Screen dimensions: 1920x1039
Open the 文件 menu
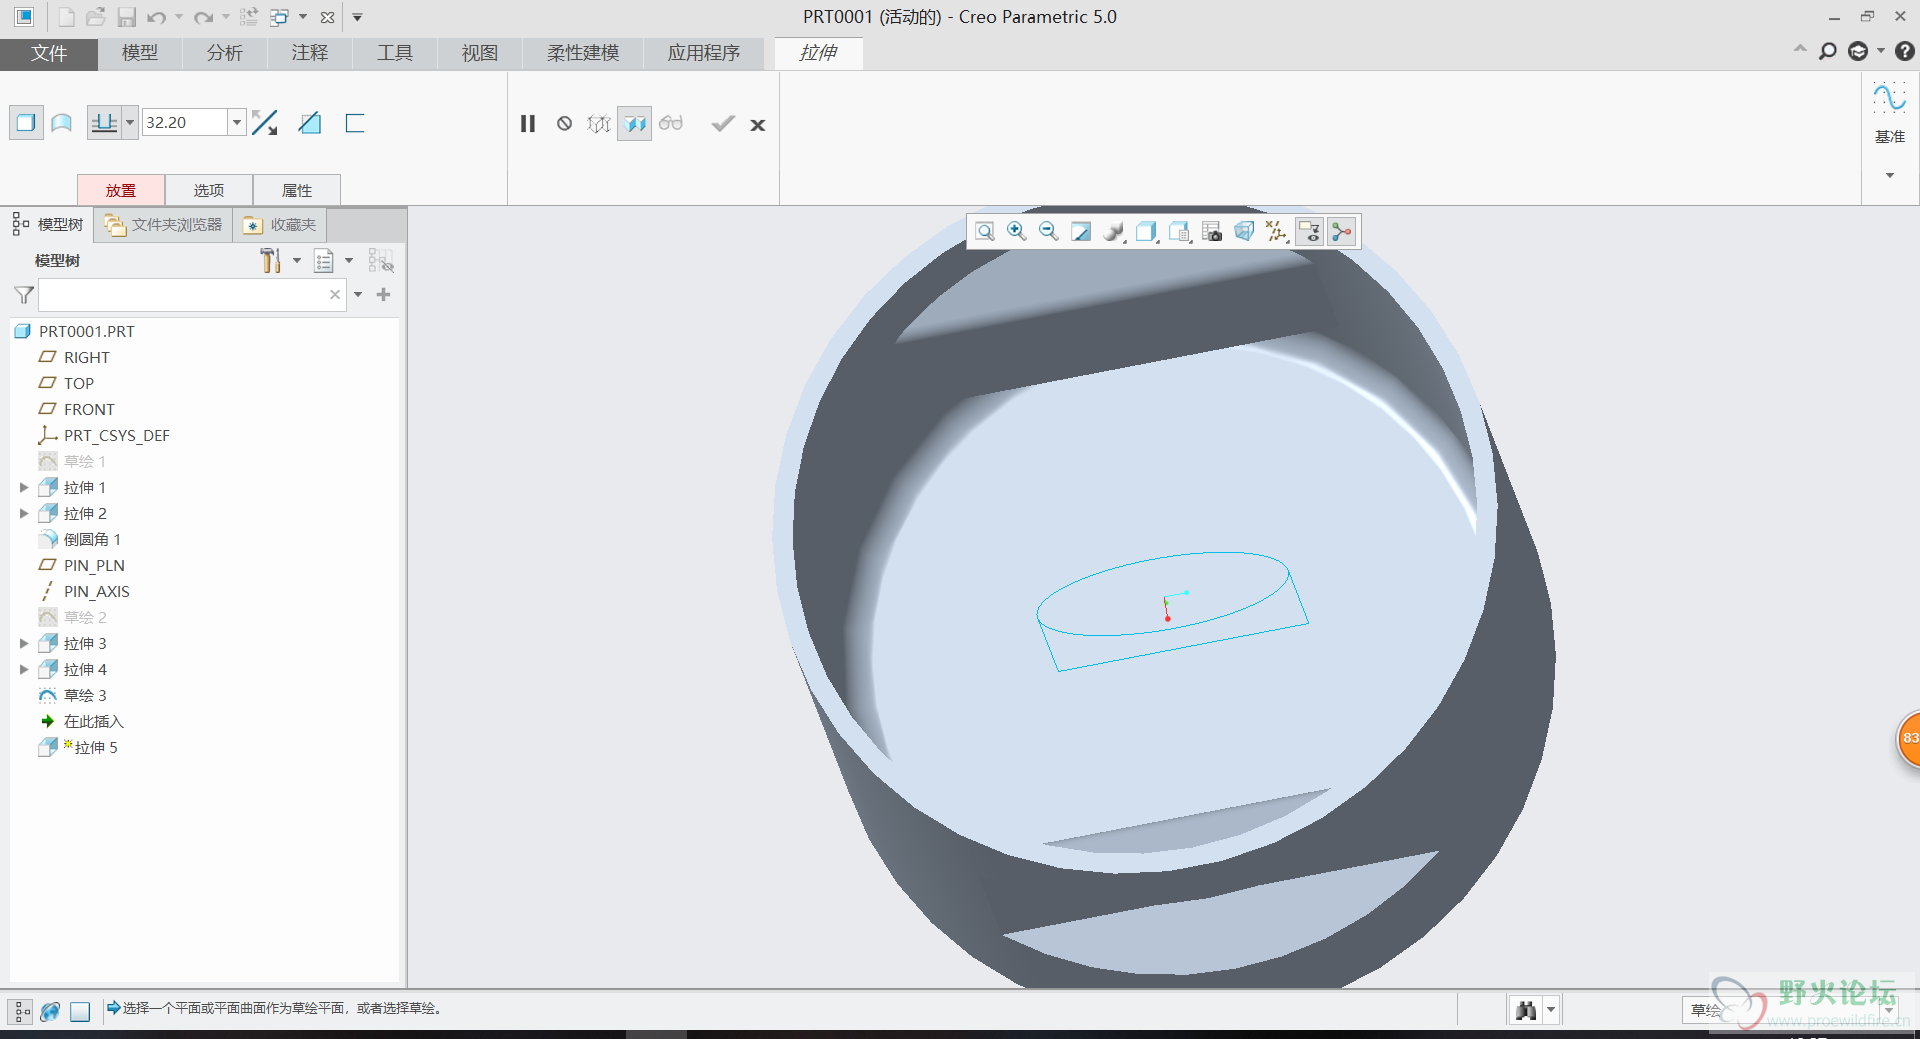(x=49, y=53)
